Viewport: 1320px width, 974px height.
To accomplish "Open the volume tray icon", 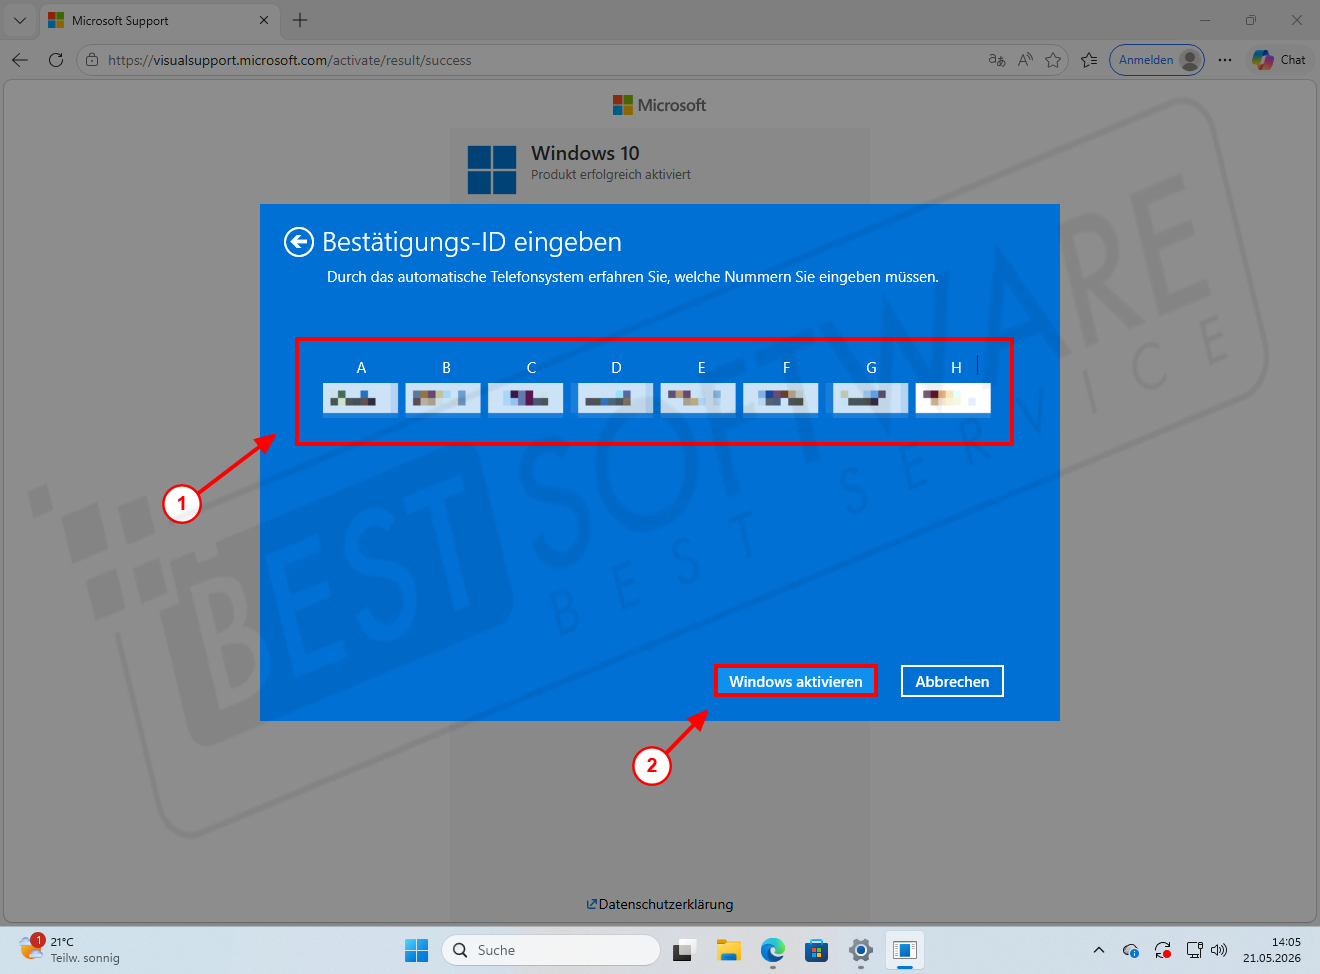I will pyautogui.click(x=1219, y=950).
